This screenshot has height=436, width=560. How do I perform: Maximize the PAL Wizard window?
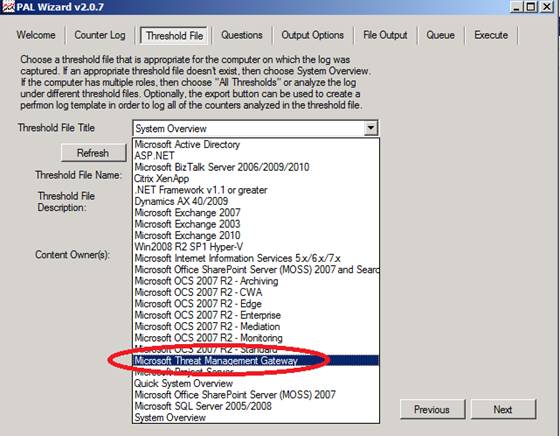point(531,7)
